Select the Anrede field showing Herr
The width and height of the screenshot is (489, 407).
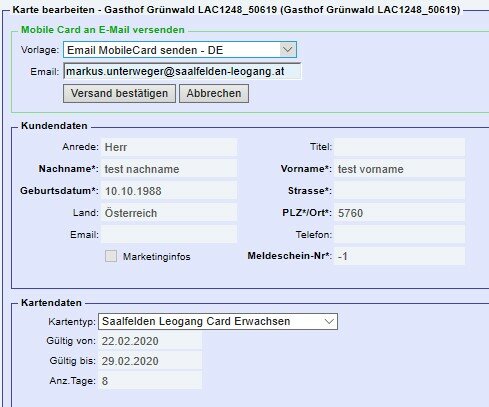[169, 147]
